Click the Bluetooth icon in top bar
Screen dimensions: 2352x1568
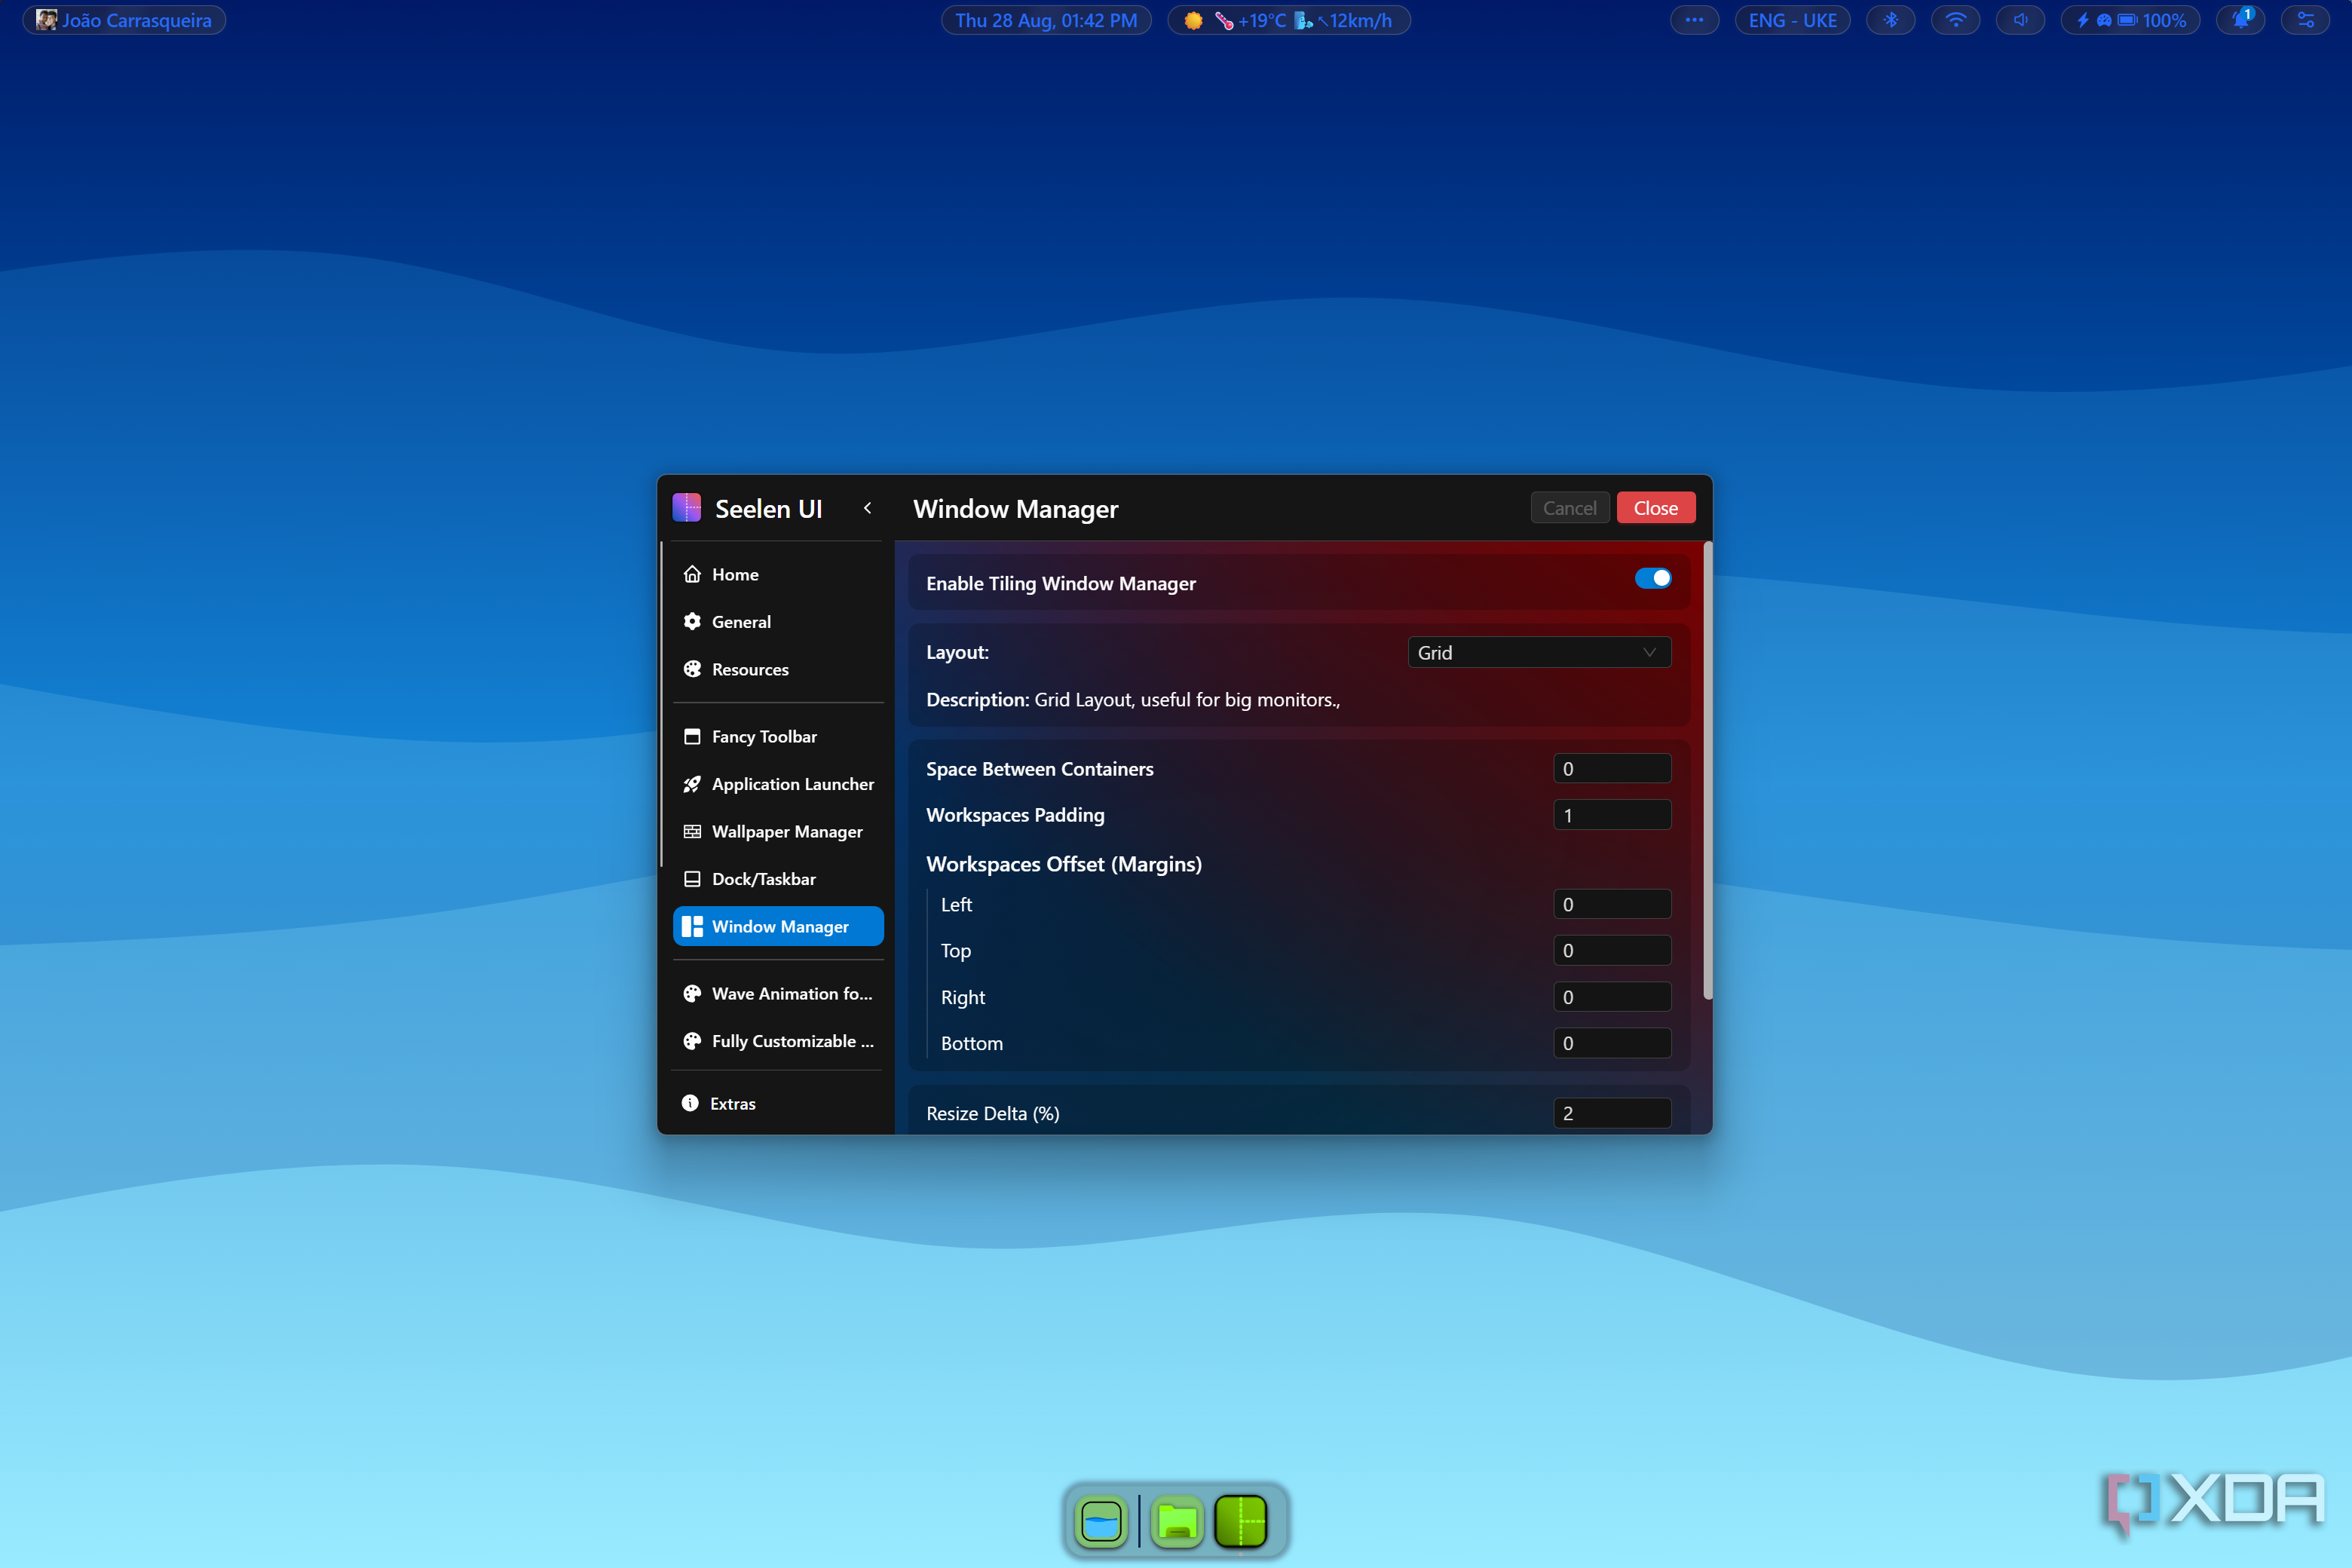coord(1890,20)
